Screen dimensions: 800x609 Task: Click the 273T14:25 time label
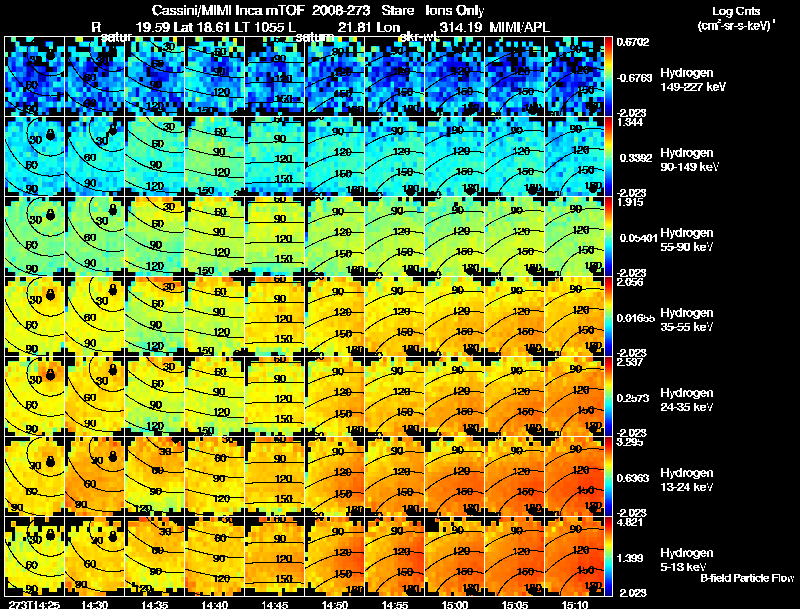(34, 604)
